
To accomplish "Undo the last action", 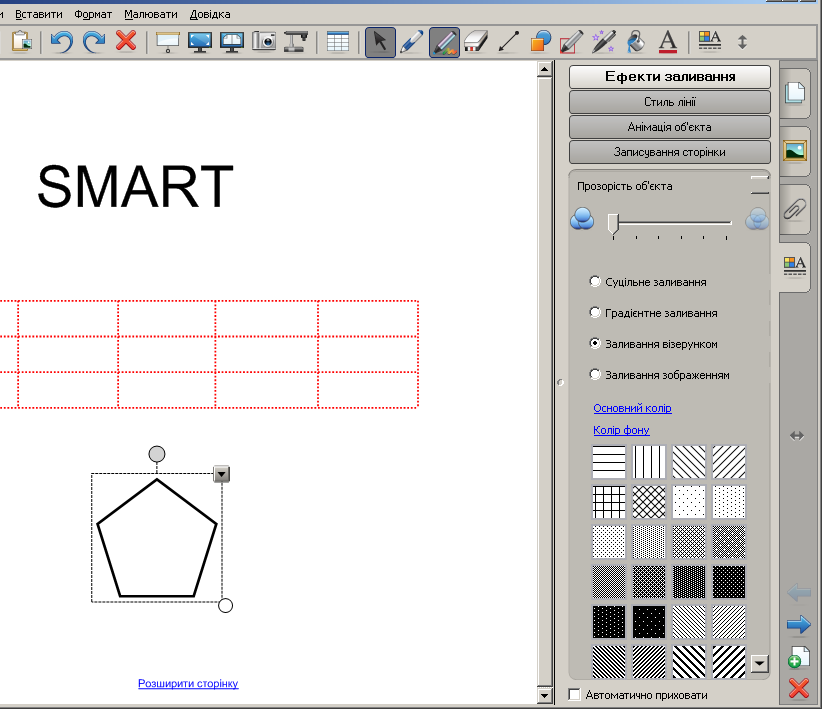I will (x=62, y=41).
